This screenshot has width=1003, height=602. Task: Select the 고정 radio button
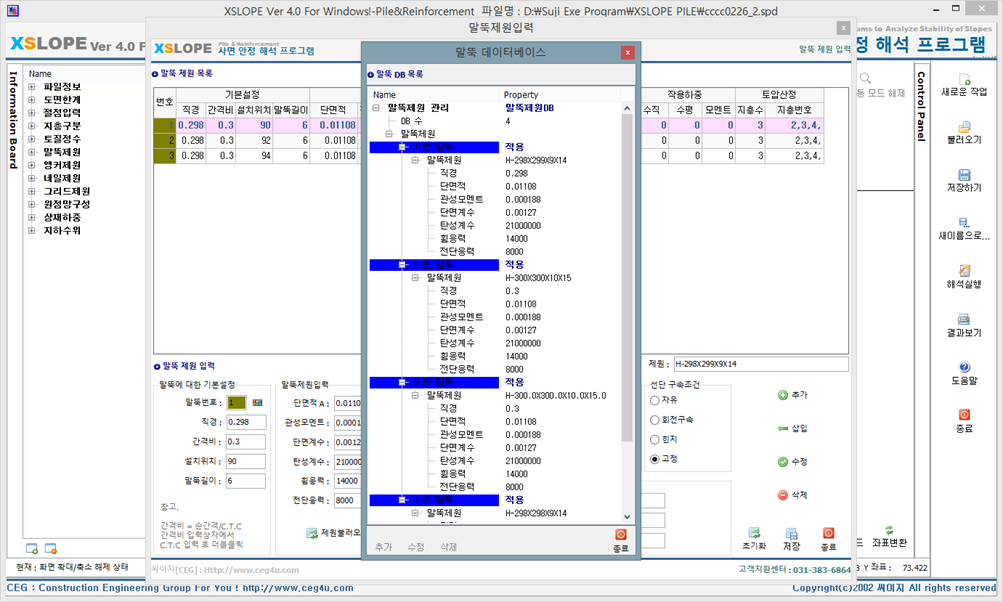pos(654,459)
